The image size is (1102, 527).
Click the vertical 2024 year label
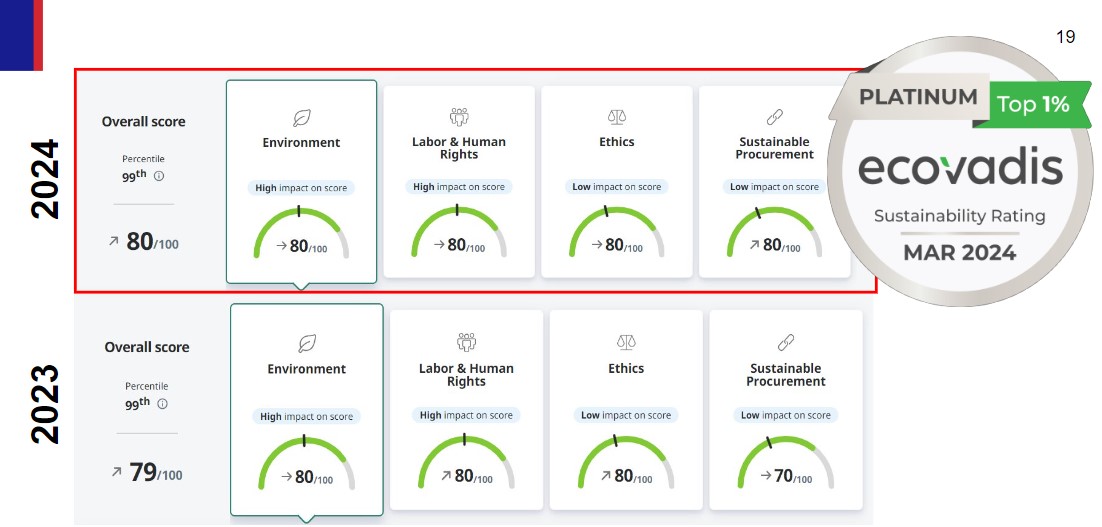(45, 179)
